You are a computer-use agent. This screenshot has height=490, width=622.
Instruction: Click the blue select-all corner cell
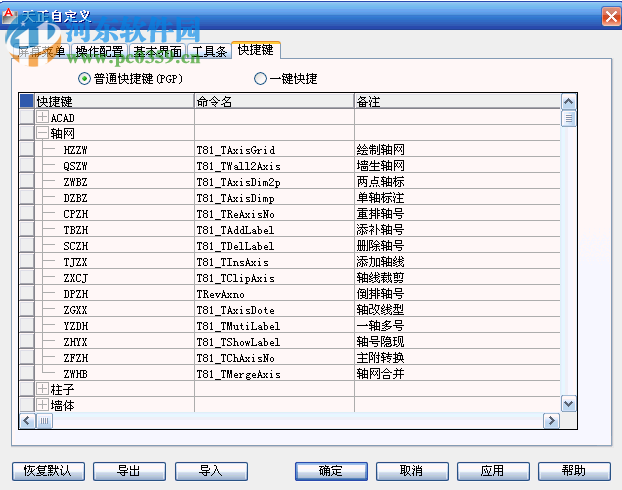click(27, 101)
